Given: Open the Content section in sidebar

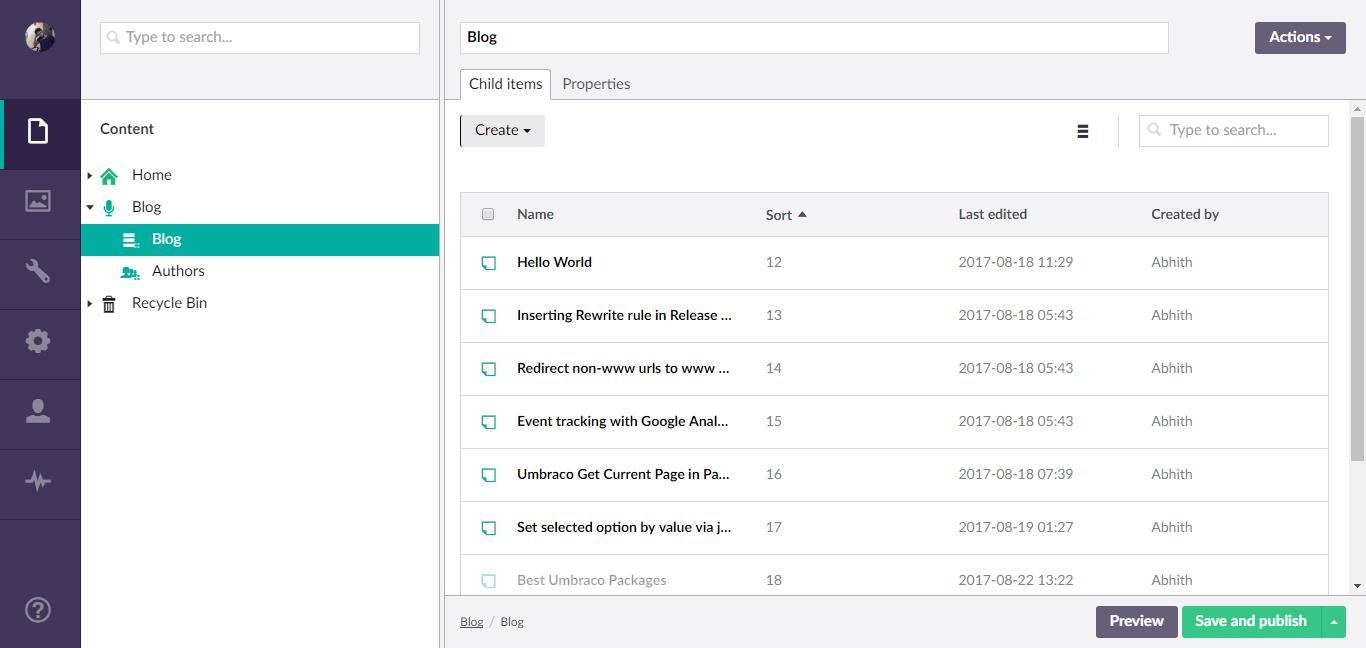Looking at the screenshot, I should (x=38, y=131).
